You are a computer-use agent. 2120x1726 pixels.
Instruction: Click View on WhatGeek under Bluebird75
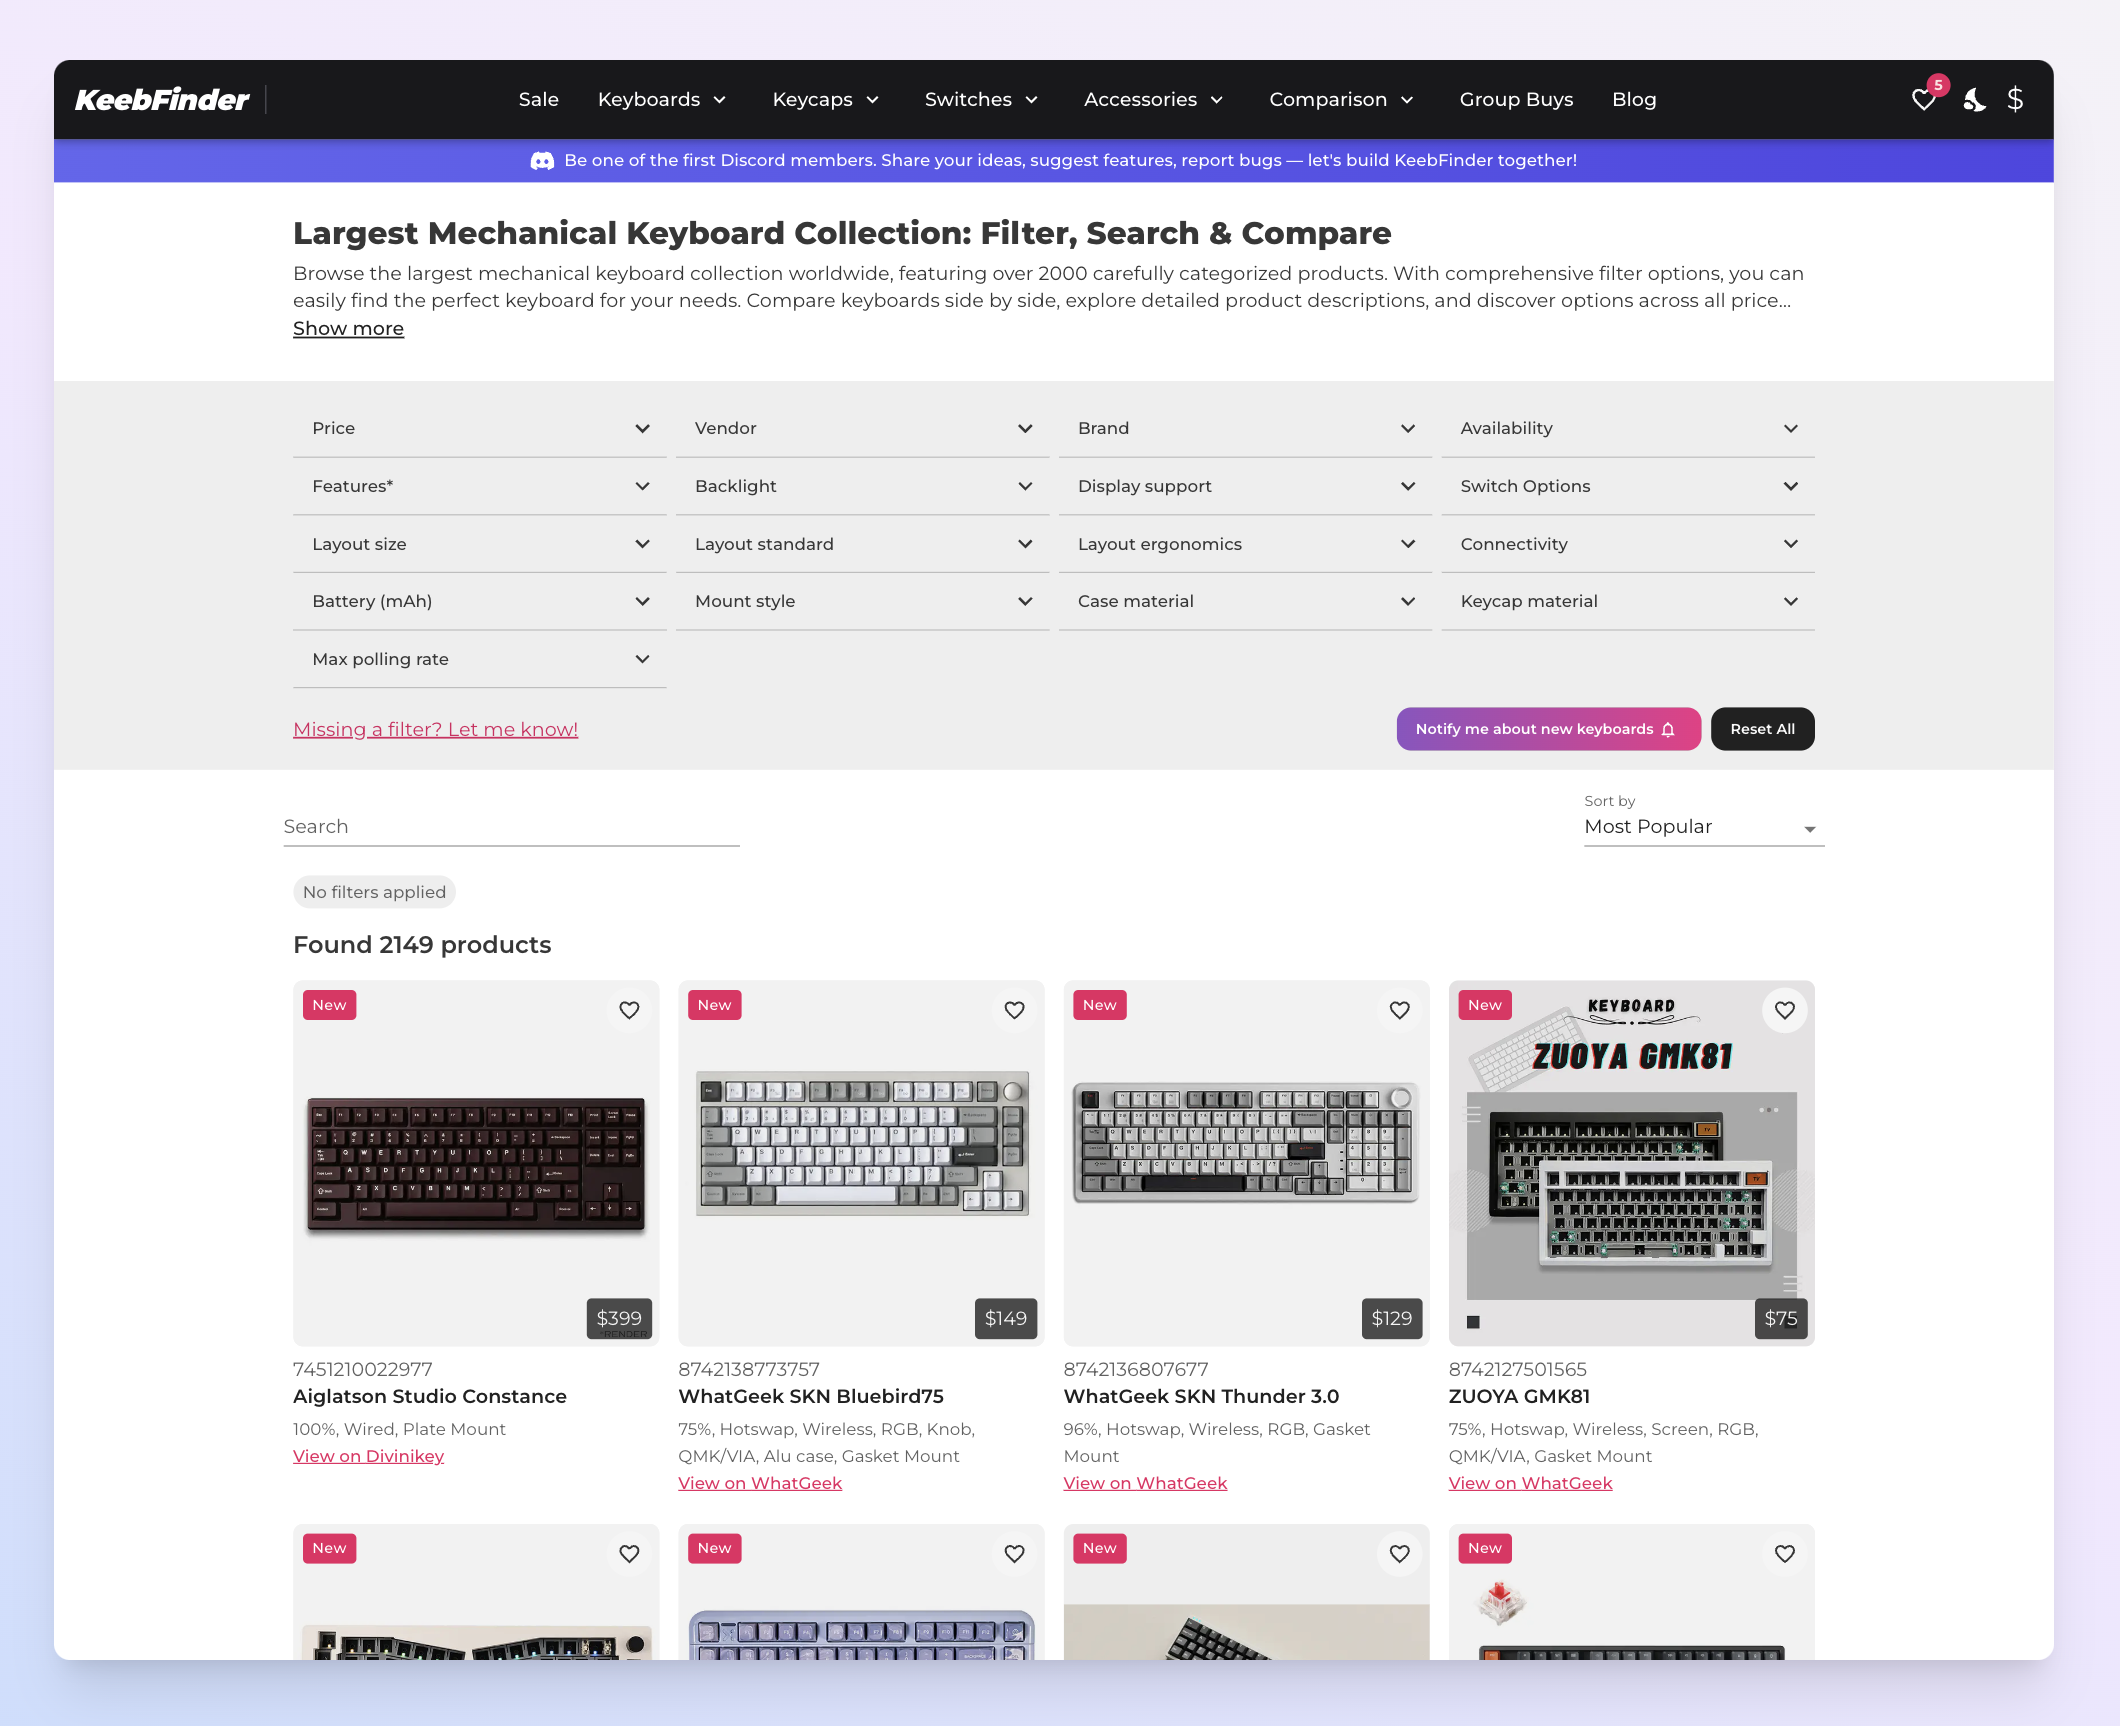[x=760, y=1483]
